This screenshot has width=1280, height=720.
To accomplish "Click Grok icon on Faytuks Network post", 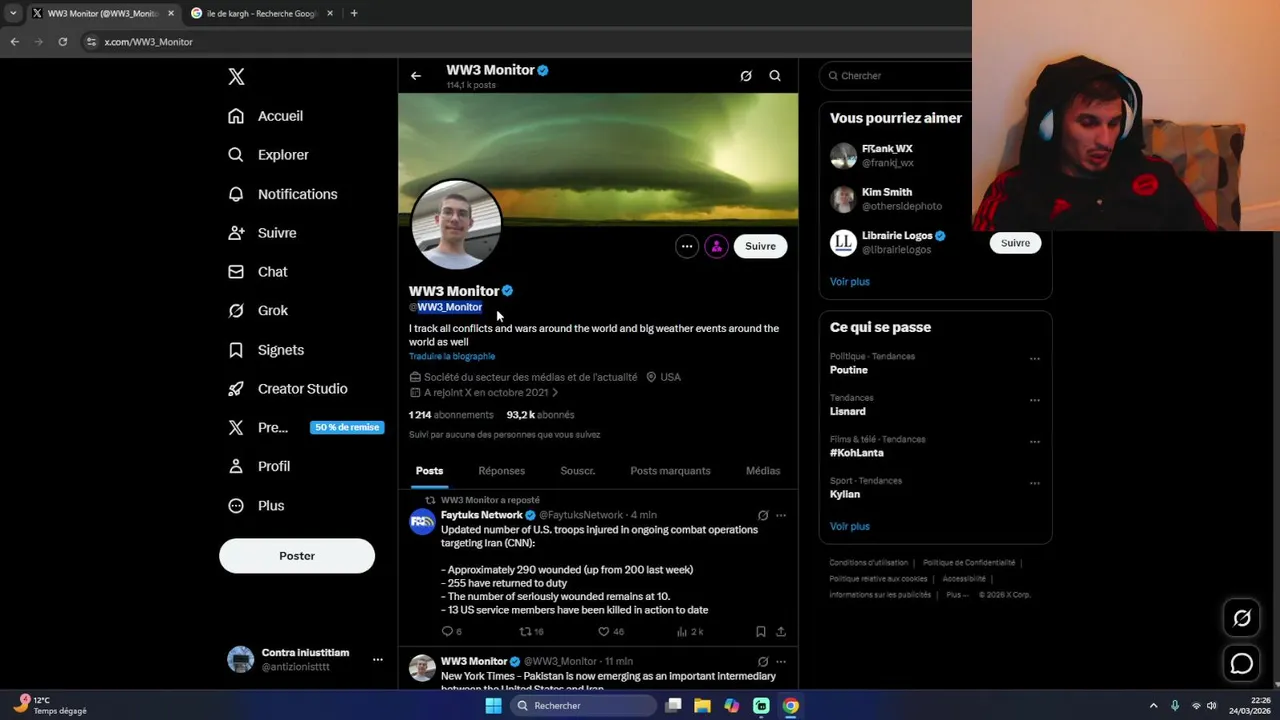I will pyautogui.click(x=763, y=516).
